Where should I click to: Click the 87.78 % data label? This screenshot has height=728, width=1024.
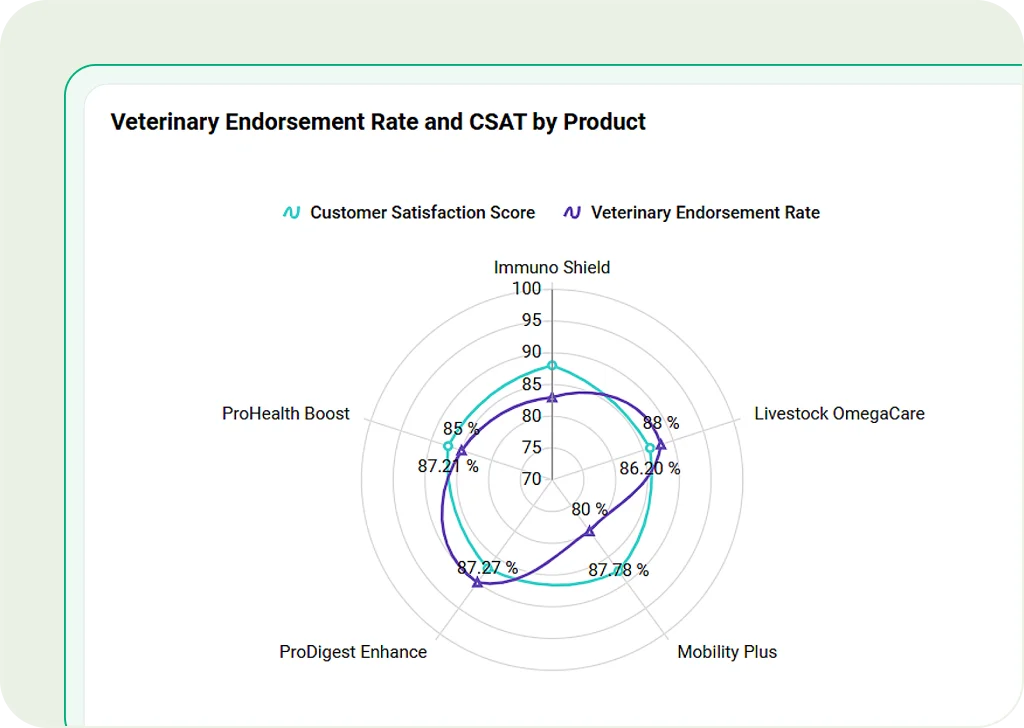point(618,571)
